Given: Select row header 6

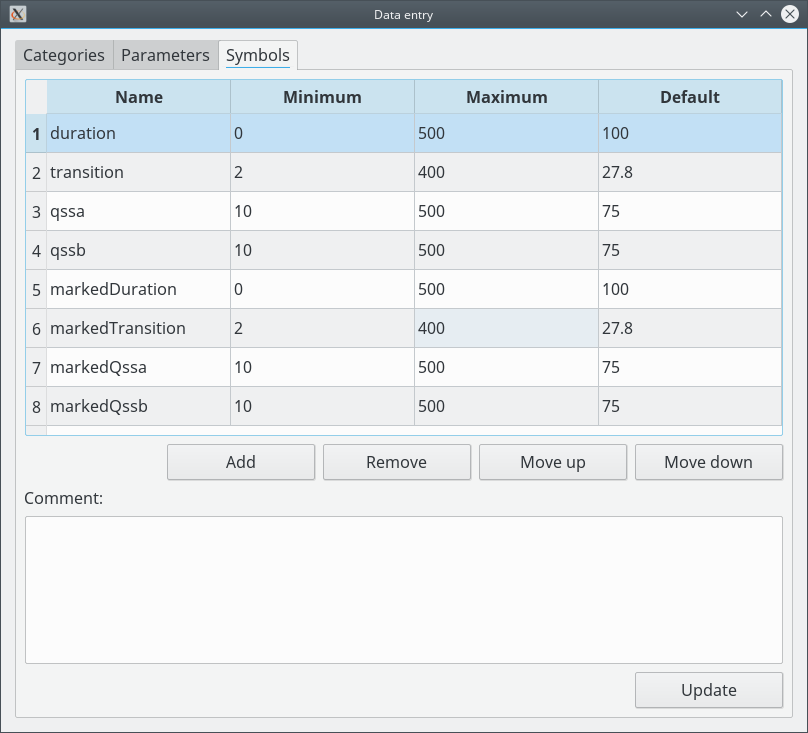Looking at the screenshot, I should click(x=36, y=328).
